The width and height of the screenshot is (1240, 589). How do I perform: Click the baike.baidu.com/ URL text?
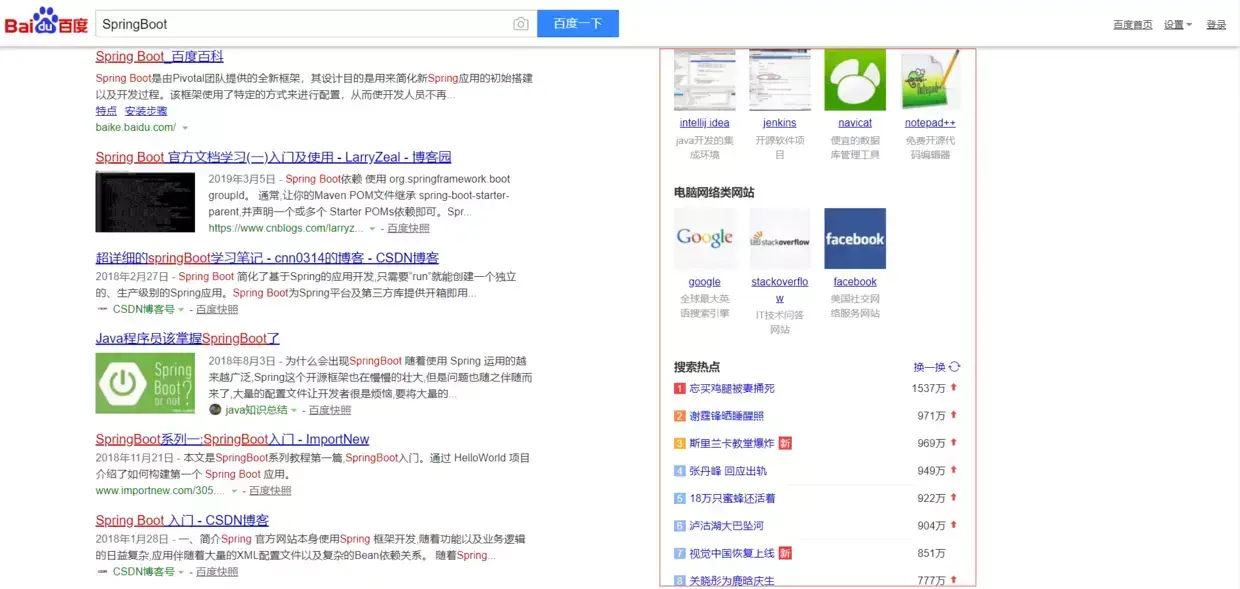click(x=136, y=128)
